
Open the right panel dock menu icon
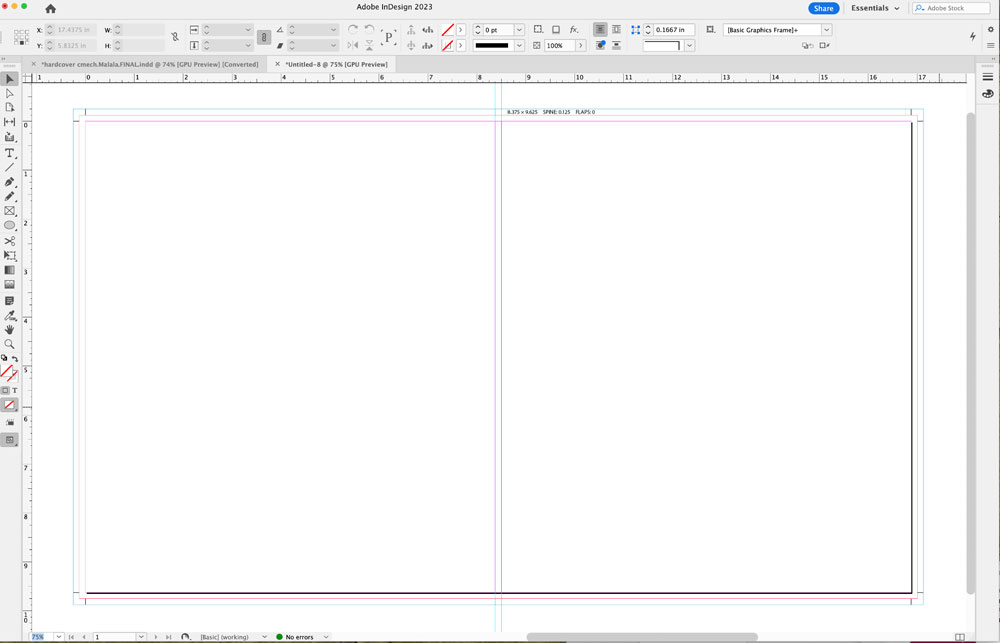coord(987,77)
